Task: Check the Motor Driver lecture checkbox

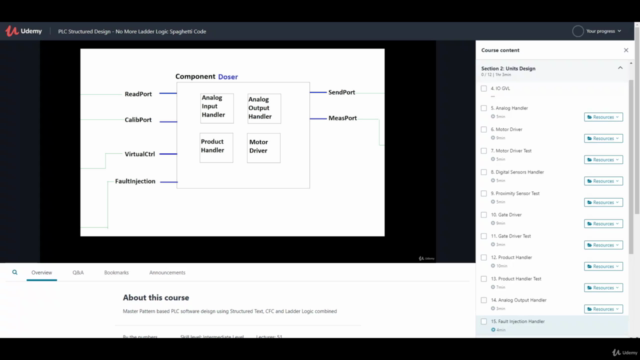Action: 484,129
